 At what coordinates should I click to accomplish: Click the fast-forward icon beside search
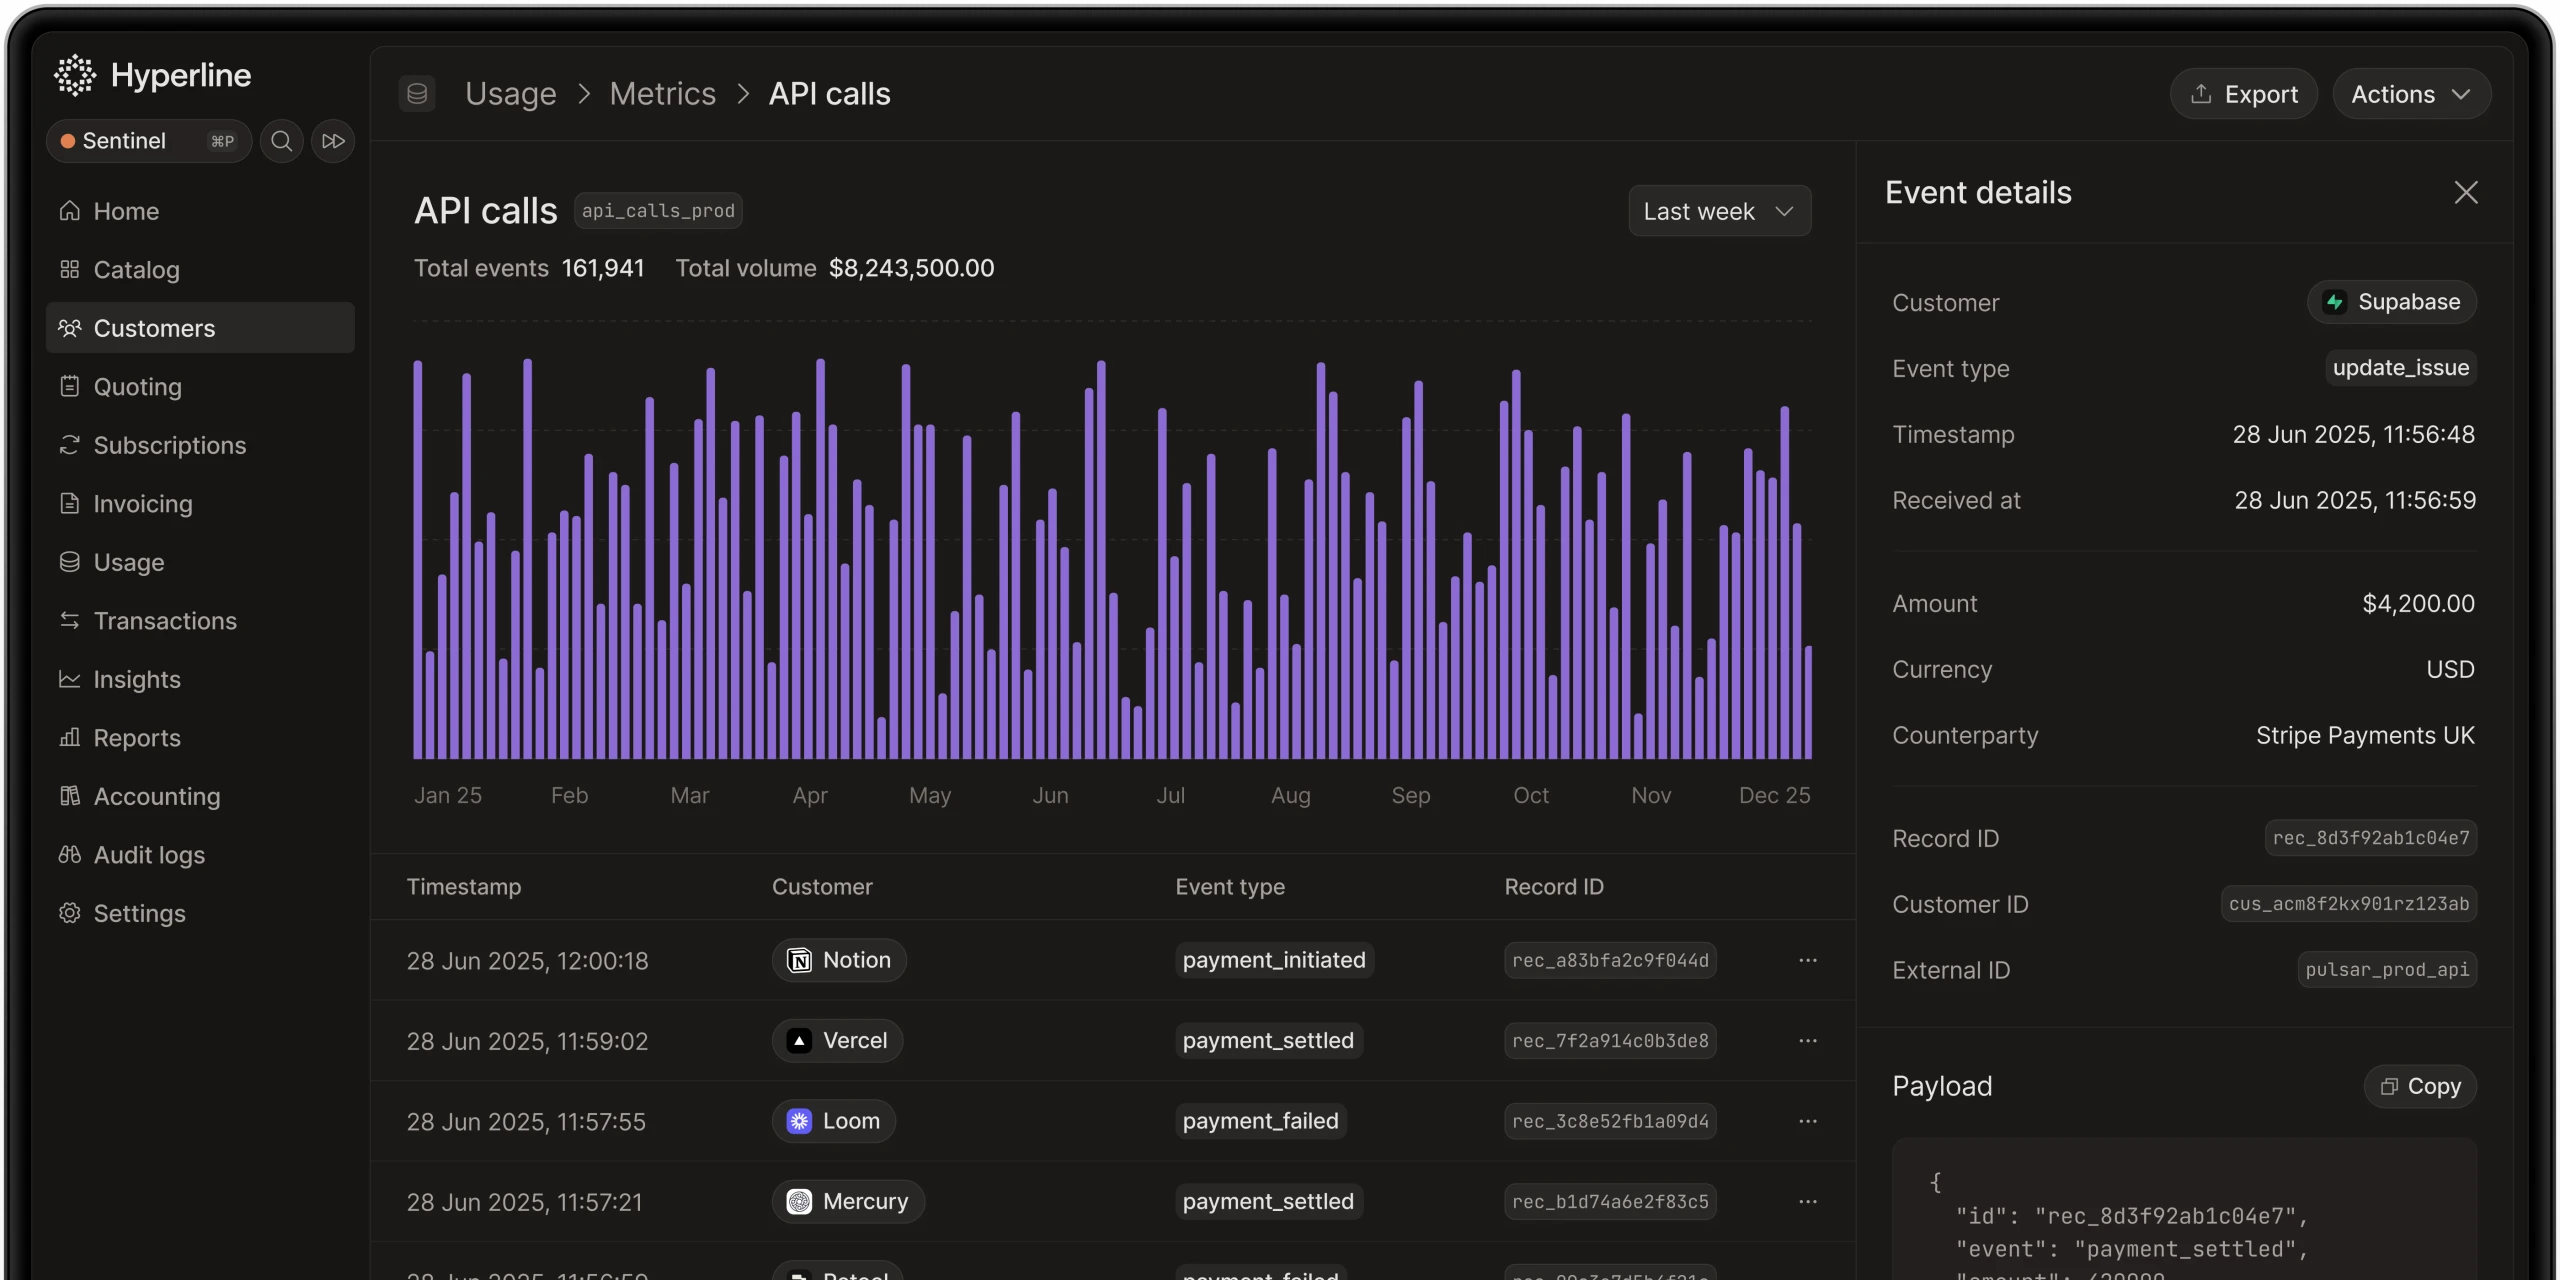pyautogui.click(x=333, y=141)
